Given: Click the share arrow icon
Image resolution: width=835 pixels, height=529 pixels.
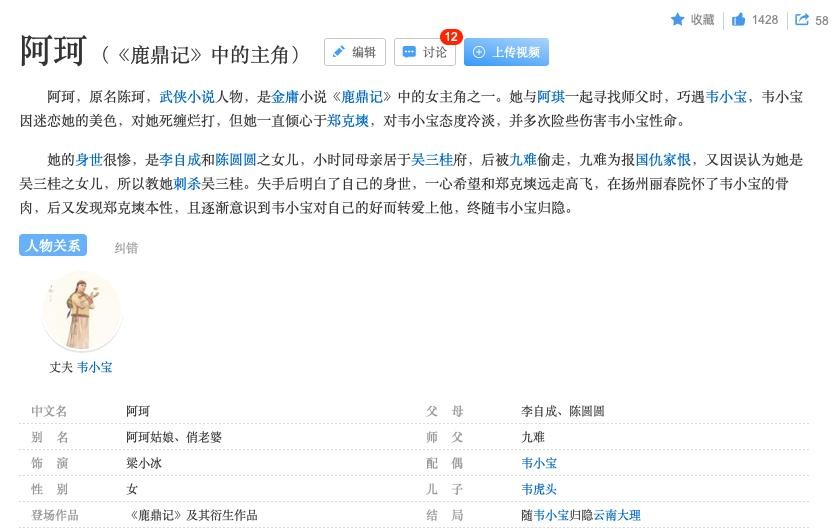Looking at the screenshot, I should tap(801, 20).
